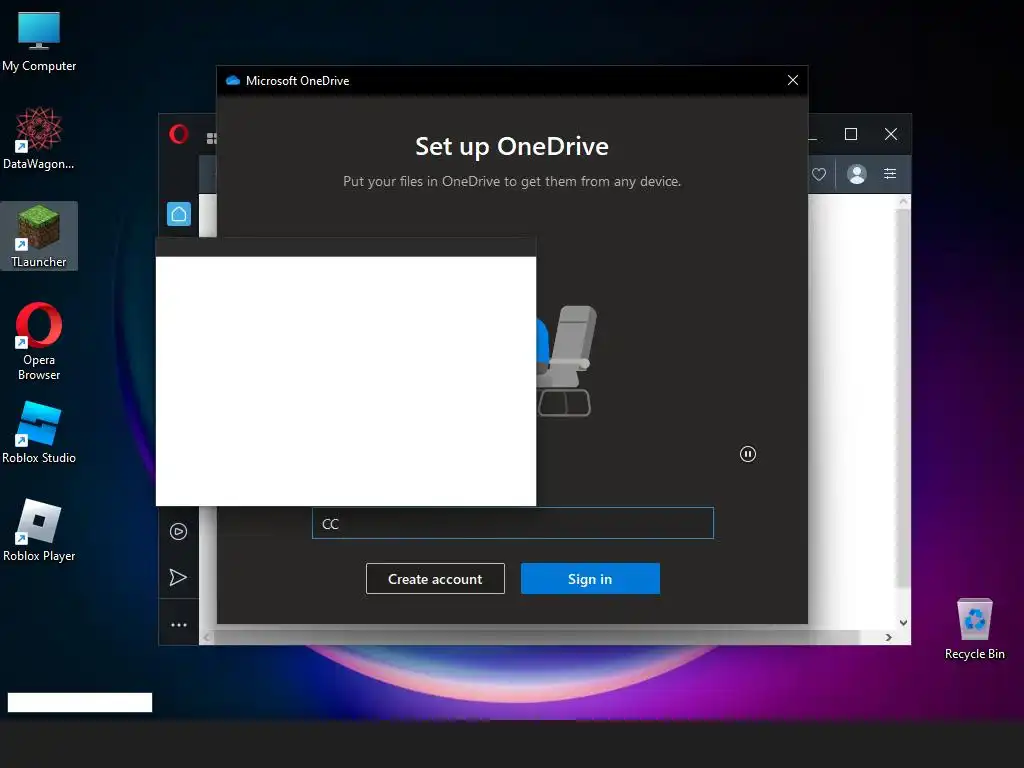Open Opera sidebar send flow icon
The height and width of the screenshot is (768, 1024).
click(178, 577)
